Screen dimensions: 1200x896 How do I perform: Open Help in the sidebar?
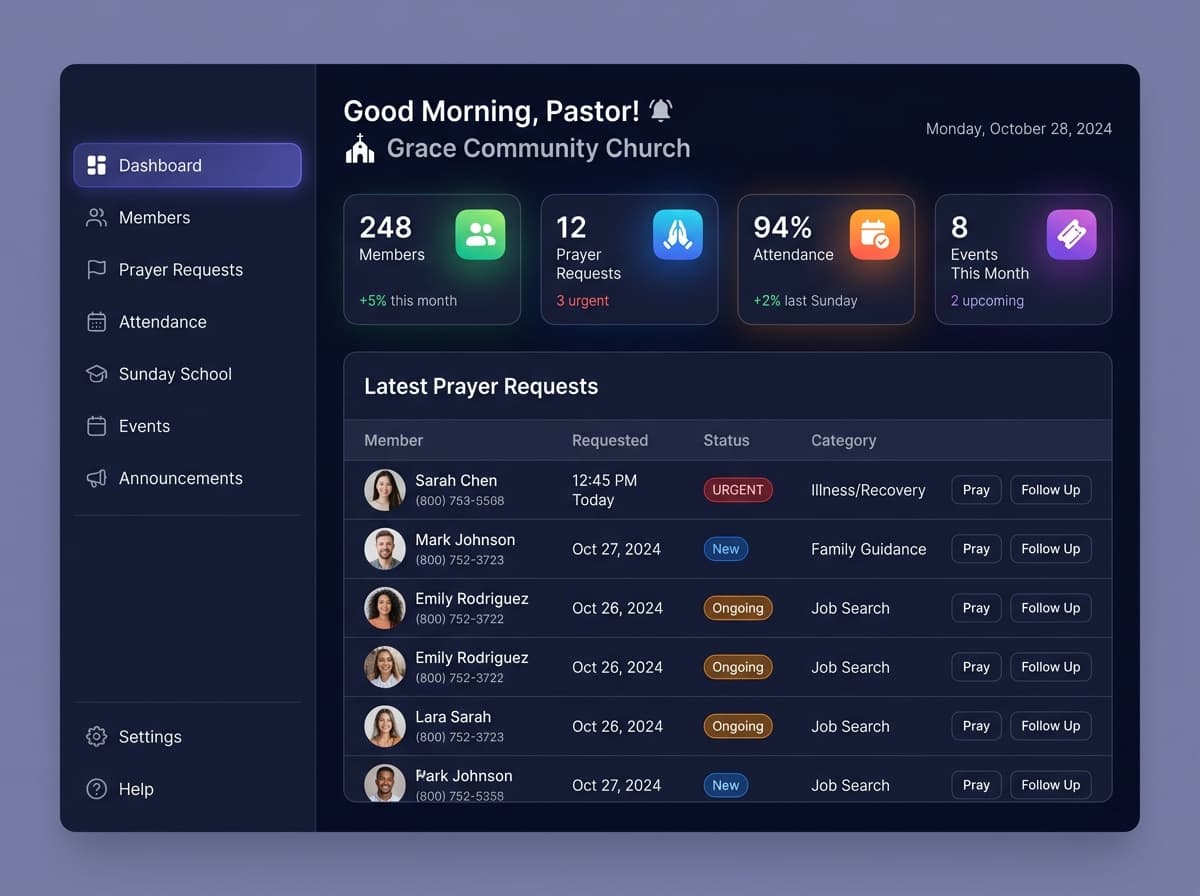(x=187, y=788)
